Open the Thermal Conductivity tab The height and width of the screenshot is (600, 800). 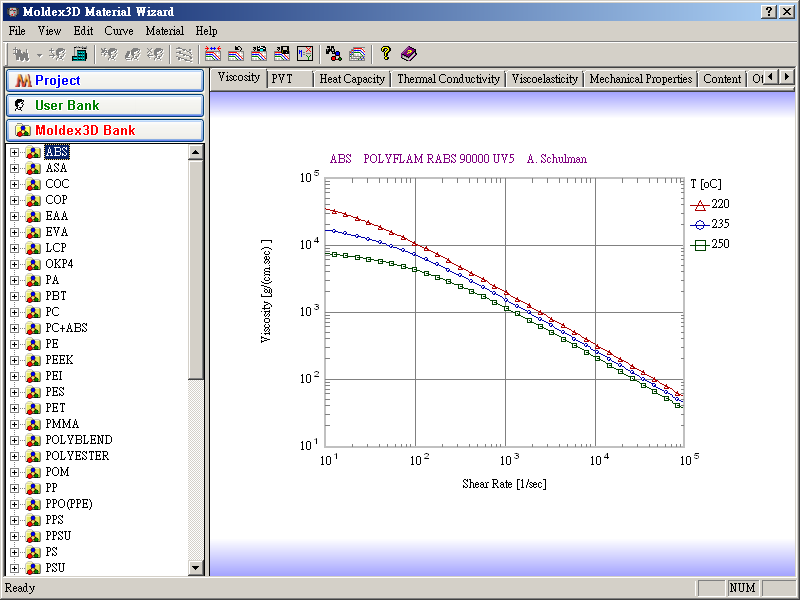(x=448, y=79)
